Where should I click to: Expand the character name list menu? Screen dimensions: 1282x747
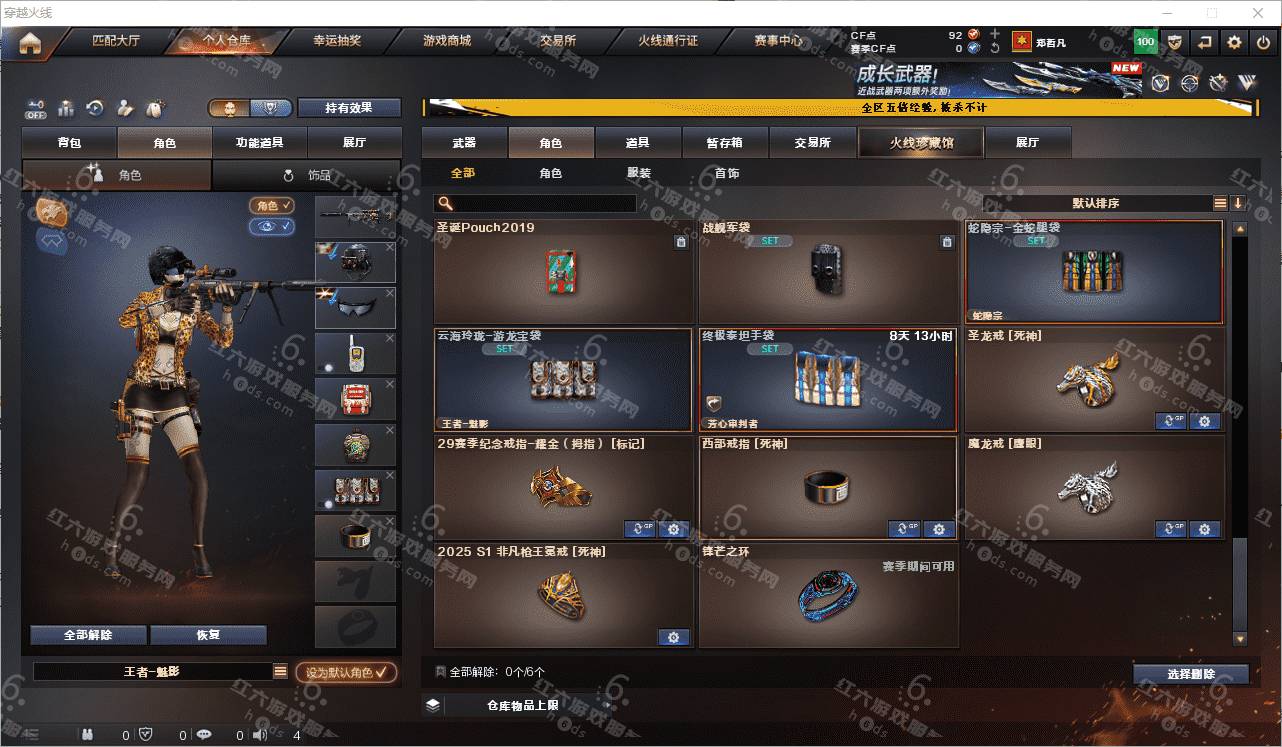281,672
